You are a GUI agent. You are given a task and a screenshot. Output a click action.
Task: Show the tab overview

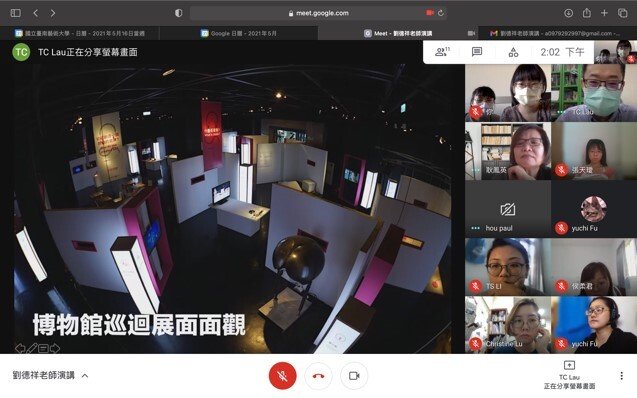(623, 13)
